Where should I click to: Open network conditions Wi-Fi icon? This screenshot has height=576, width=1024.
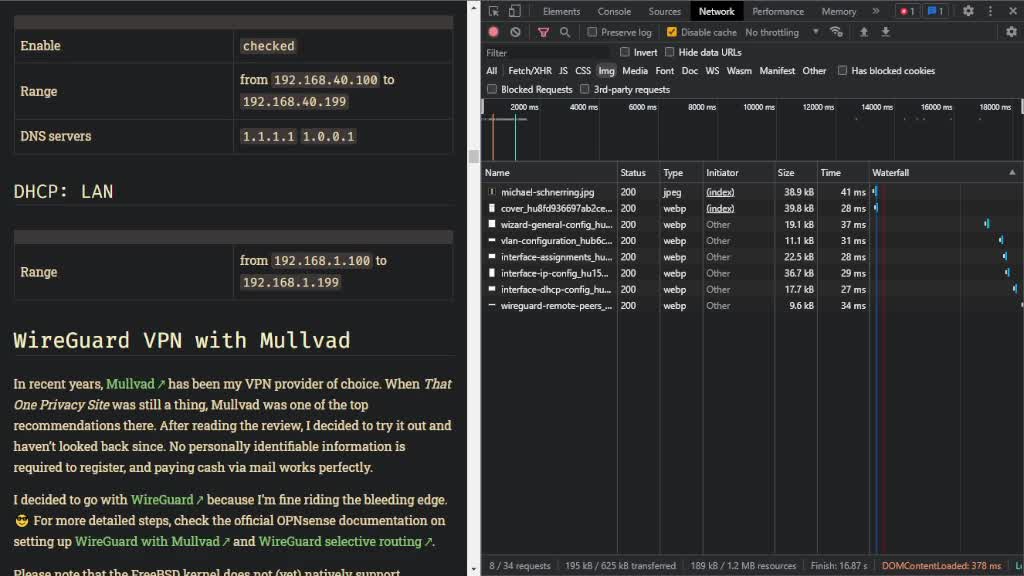click(836, 32)
